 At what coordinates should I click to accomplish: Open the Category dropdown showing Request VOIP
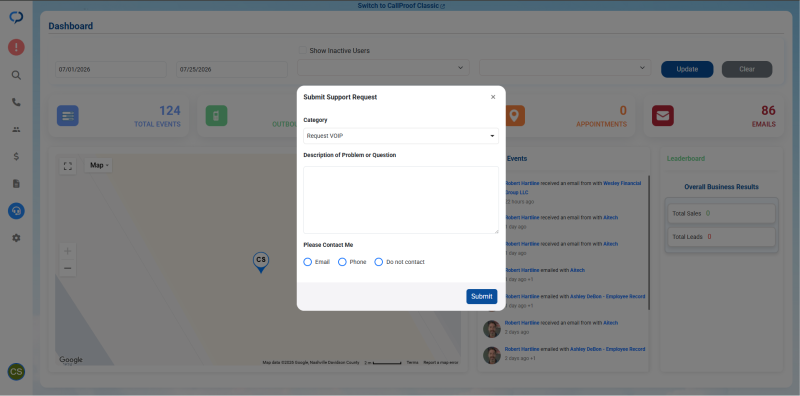pyautogui.click(x=401, y=136)
